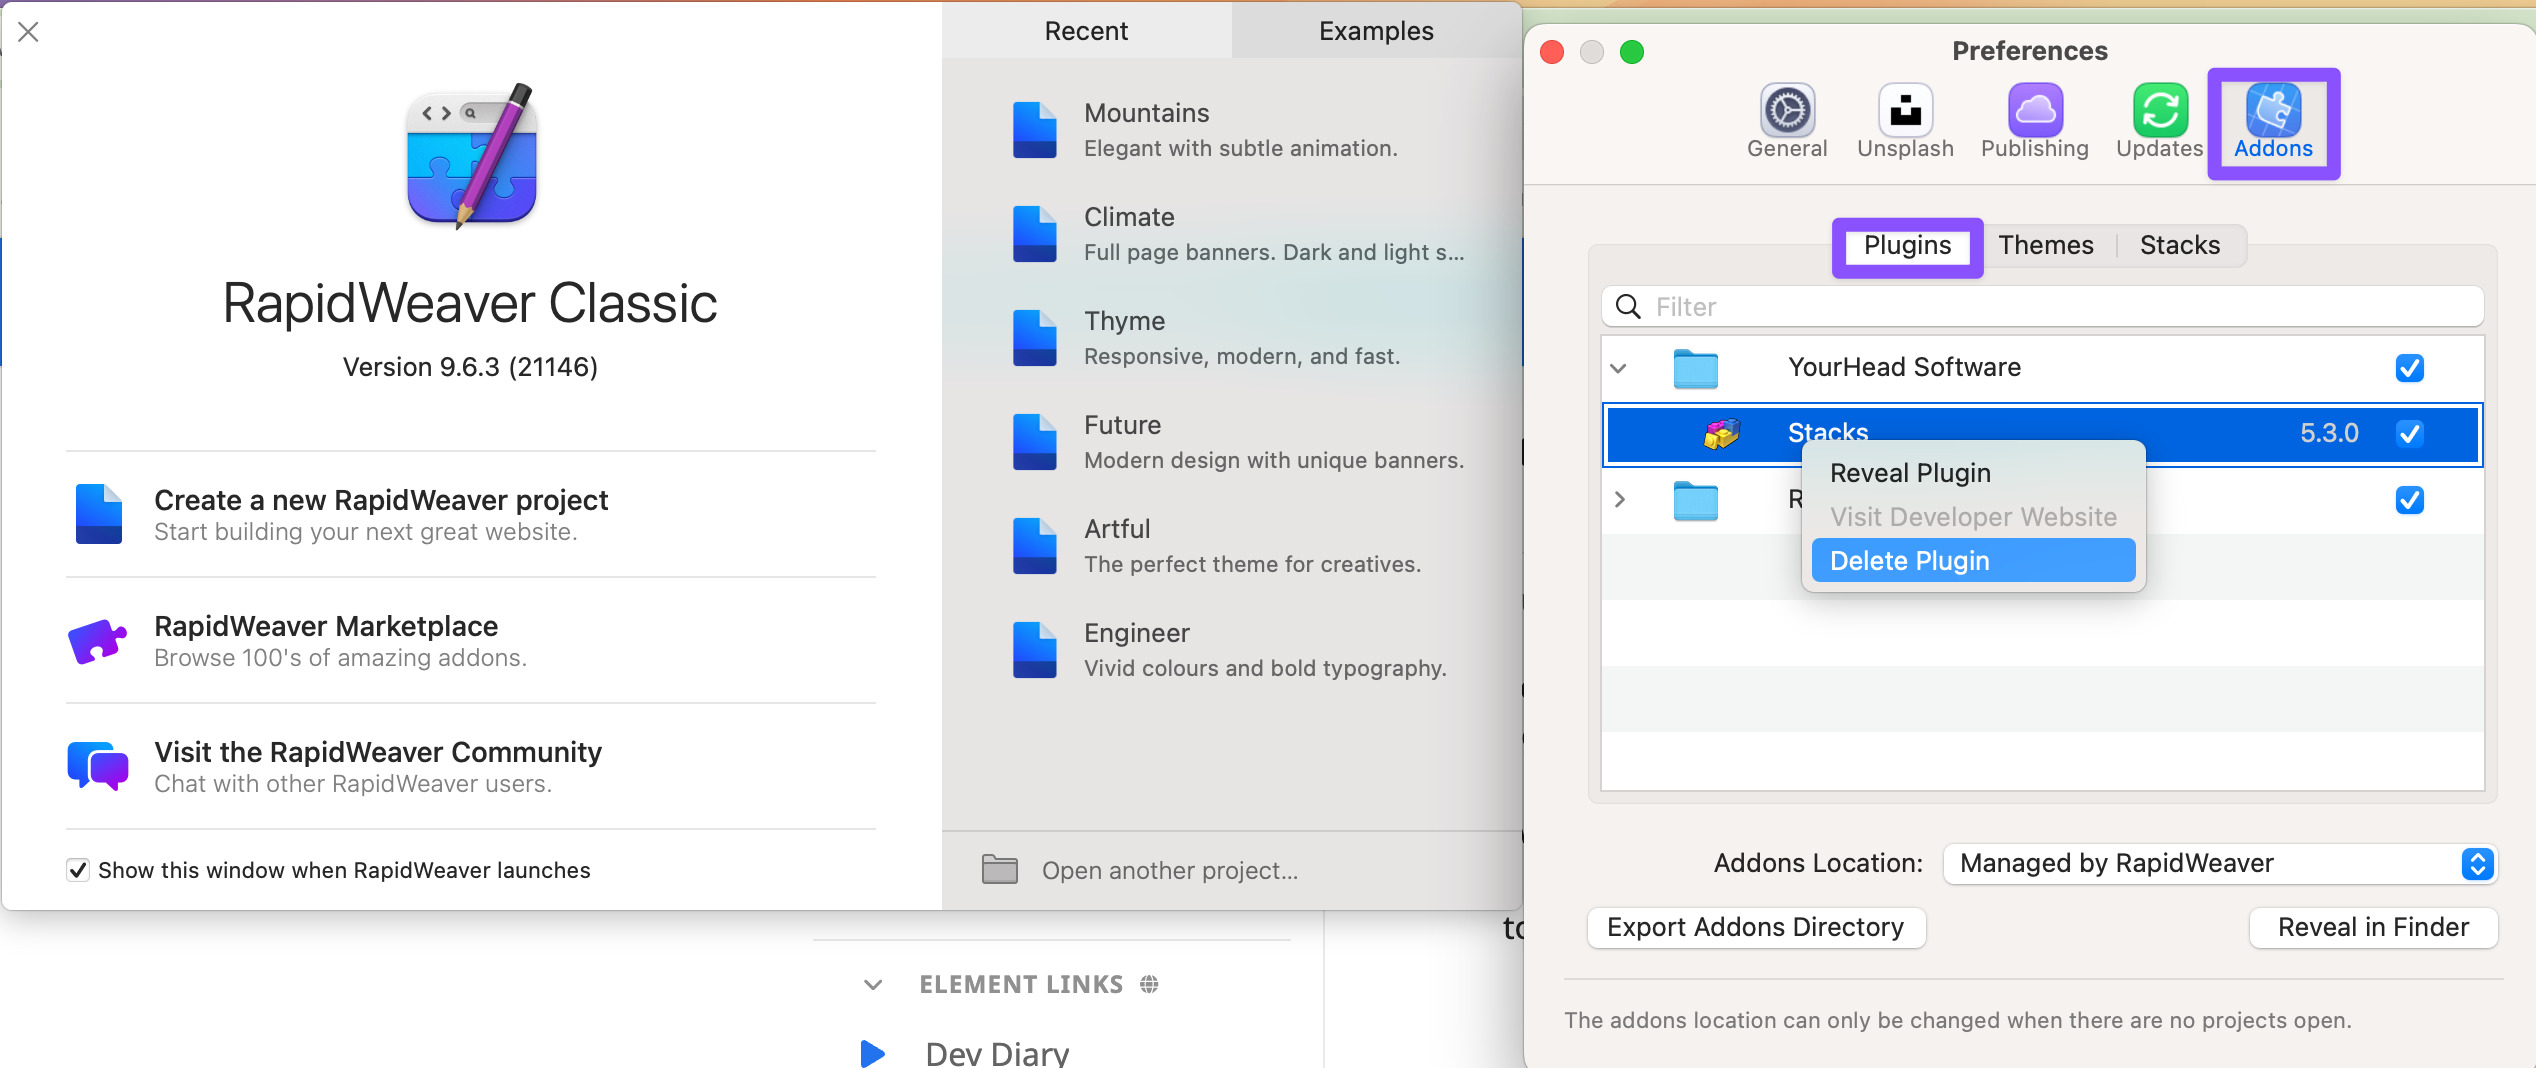Open the Mountains example project
Viewport: 2536px width, 1068px height.
1232,130
